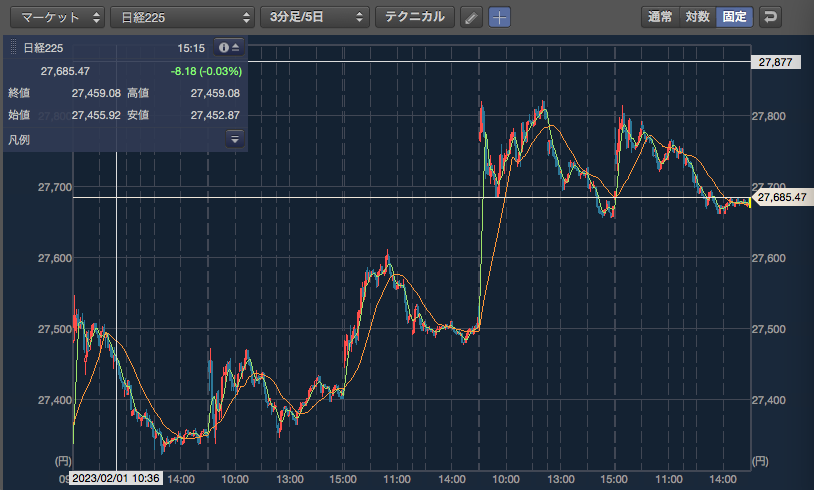Switch scale to 通常 mode
The height and width of the screenshot is (490, 814).
660,17
